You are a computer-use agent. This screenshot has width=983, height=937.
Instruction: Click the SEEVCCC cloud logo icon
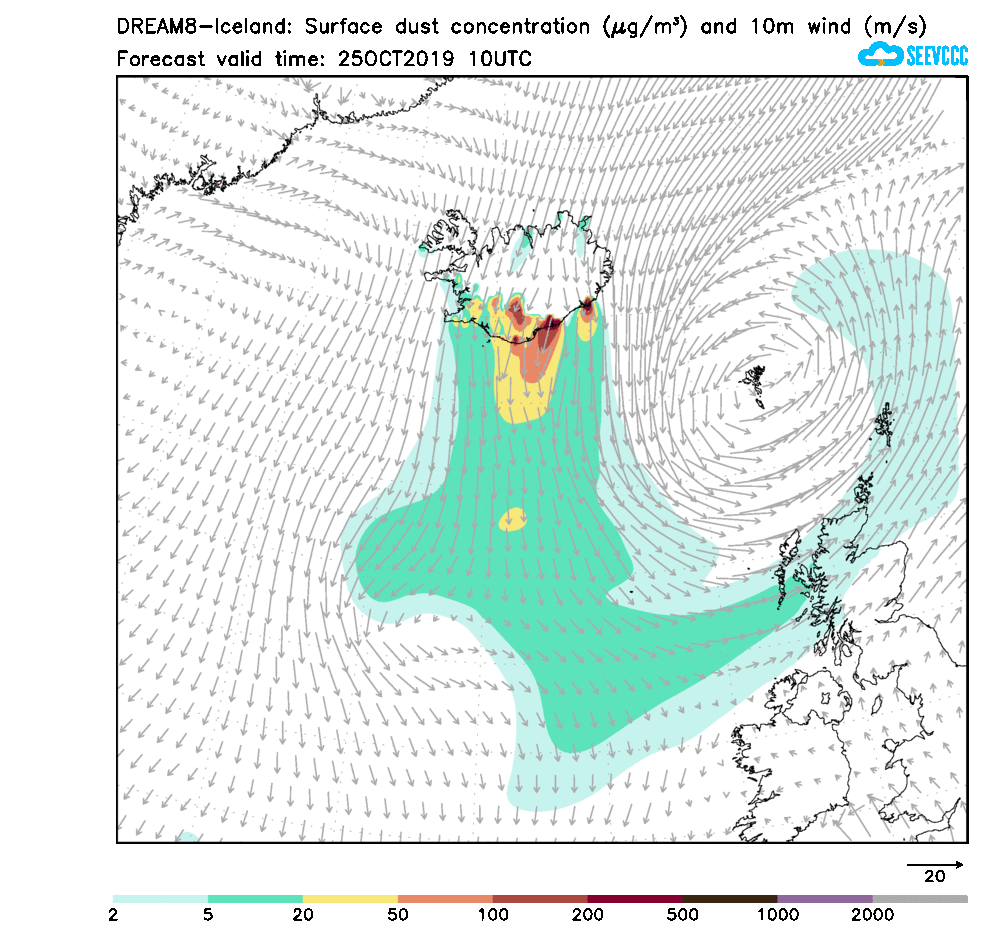tap(880, 55)
